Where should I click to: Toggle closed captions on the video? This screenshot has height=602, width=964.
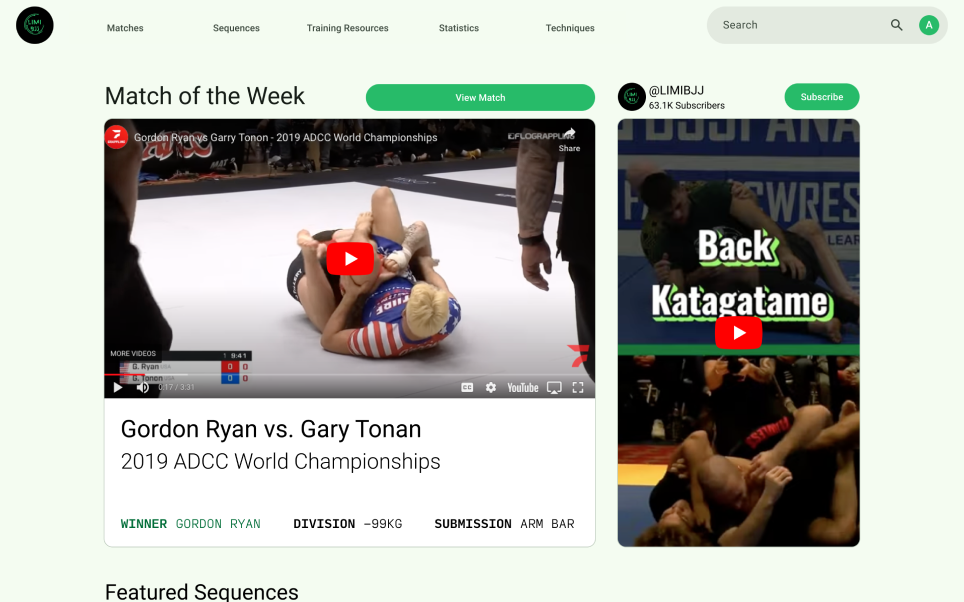click(x=467, y=387)
